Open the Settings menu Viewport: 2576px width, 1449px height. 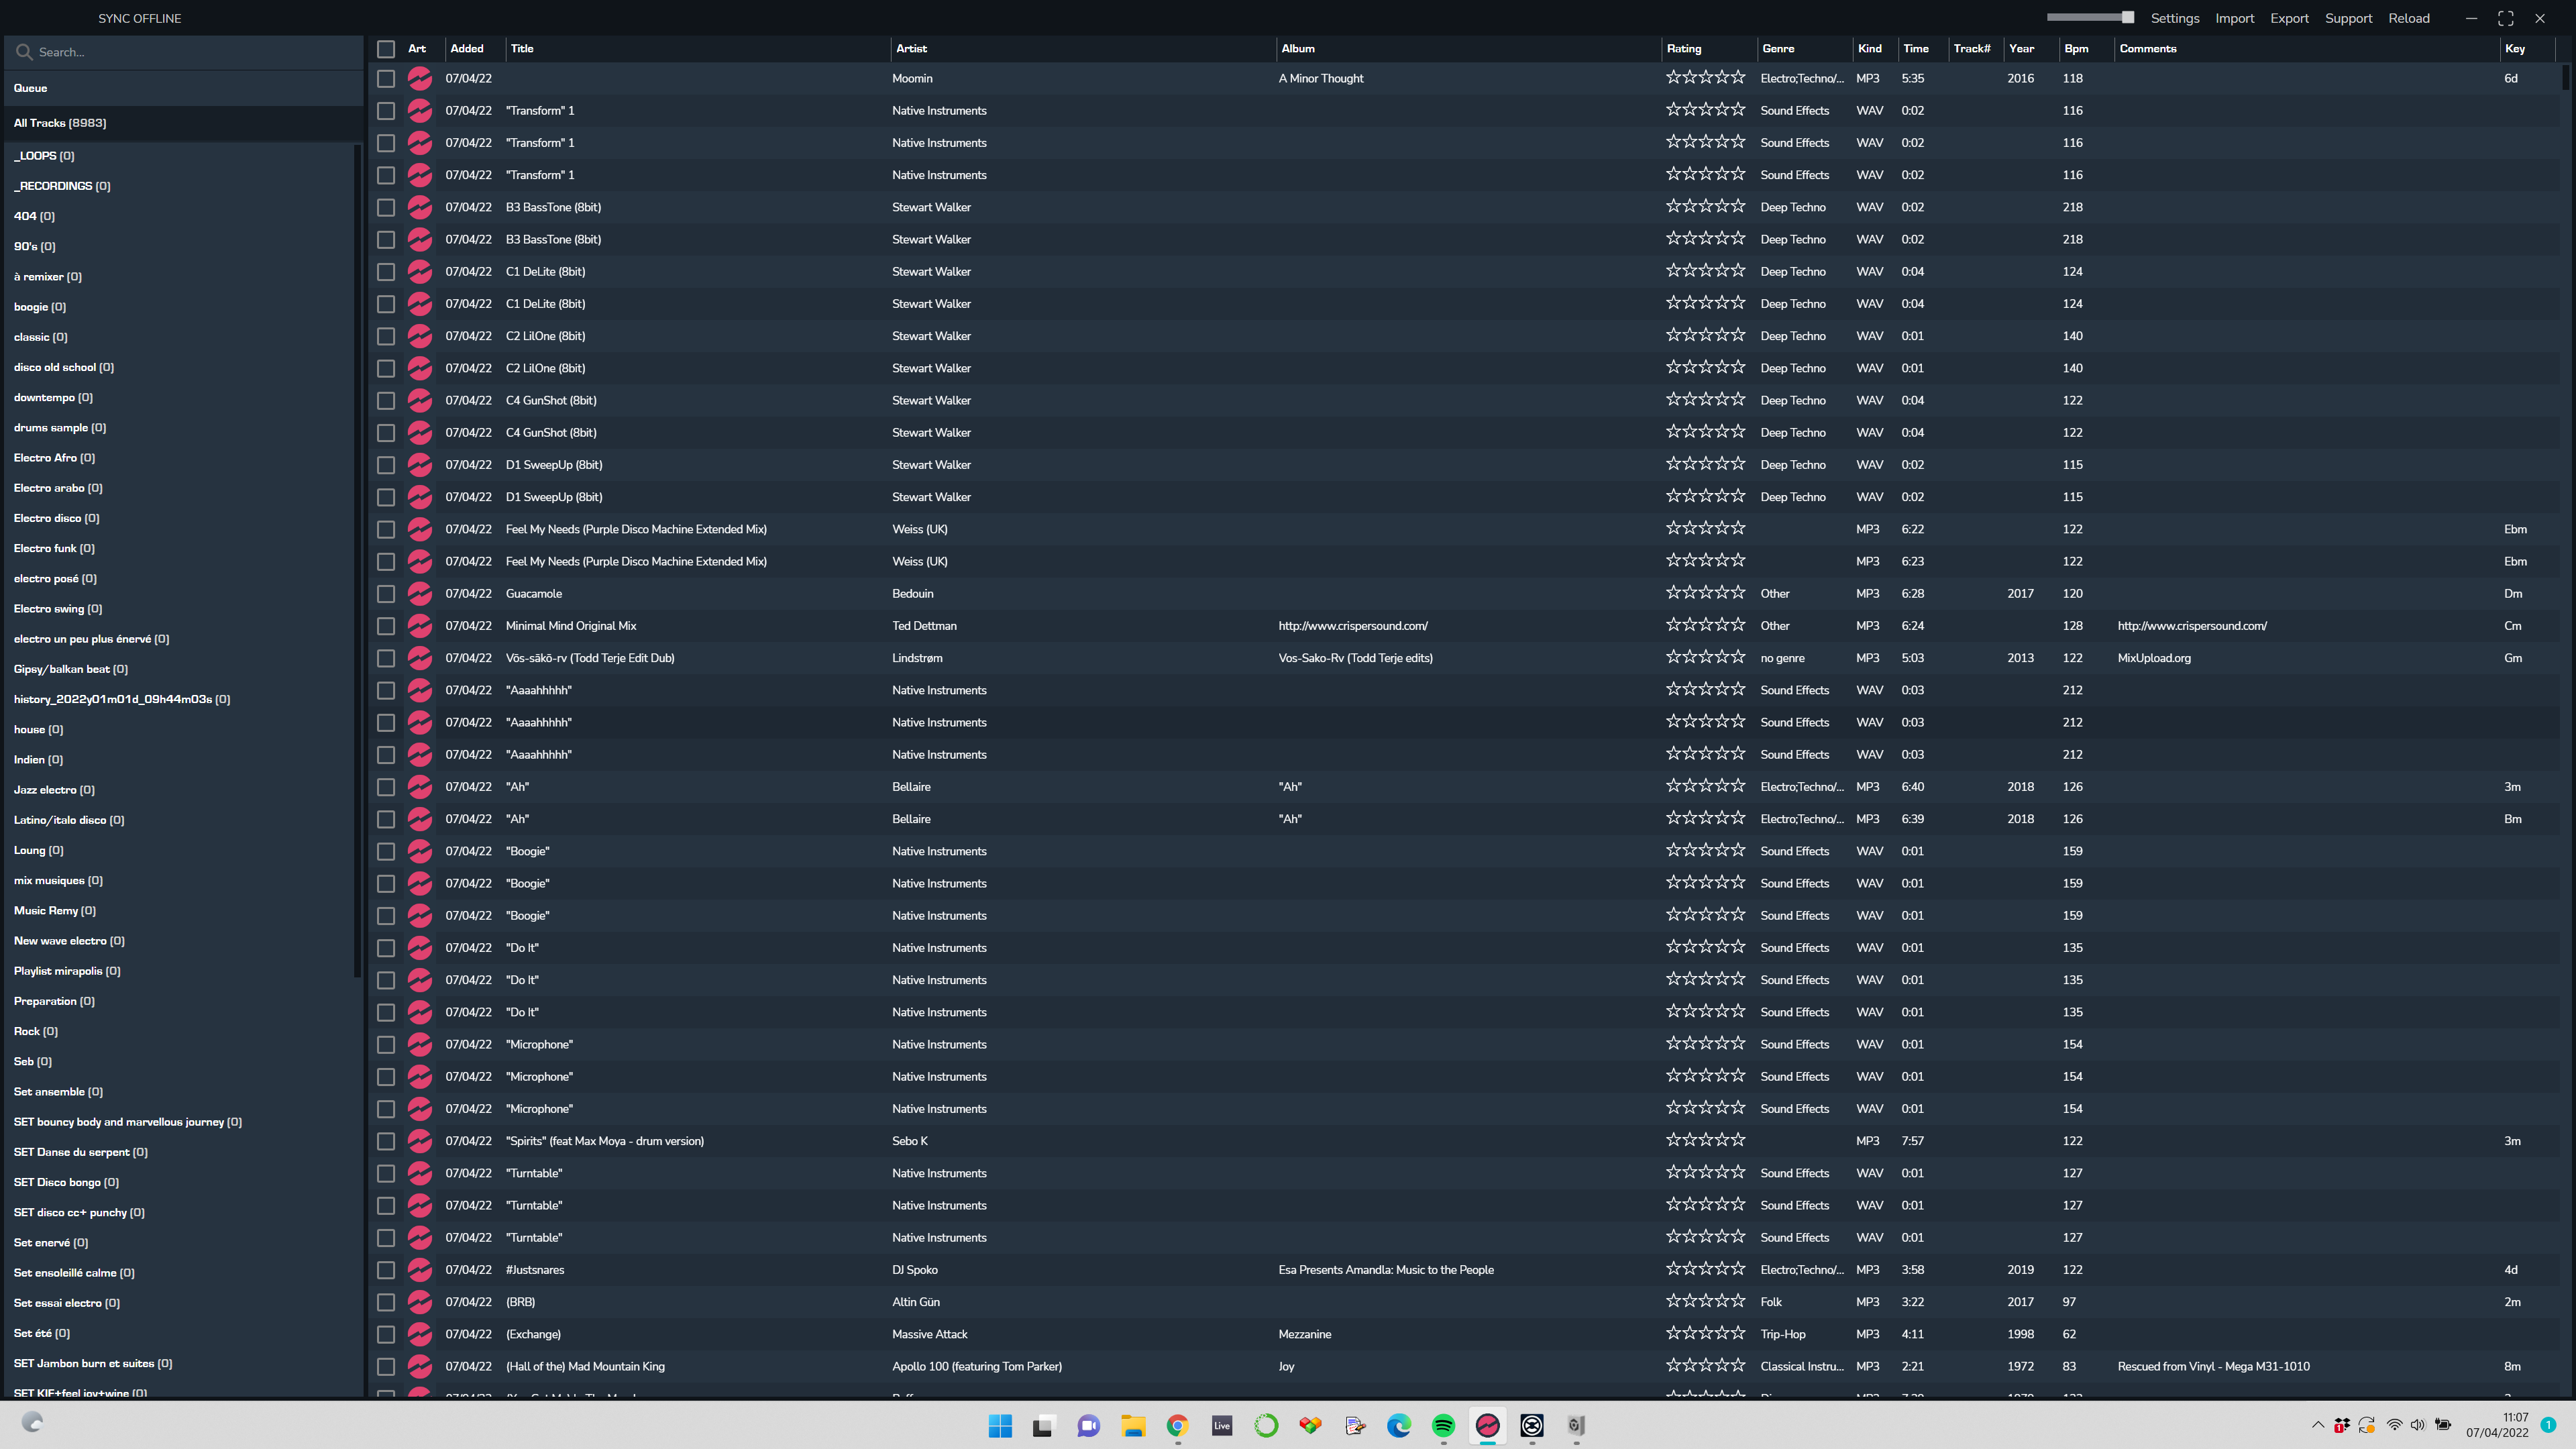2175,18
